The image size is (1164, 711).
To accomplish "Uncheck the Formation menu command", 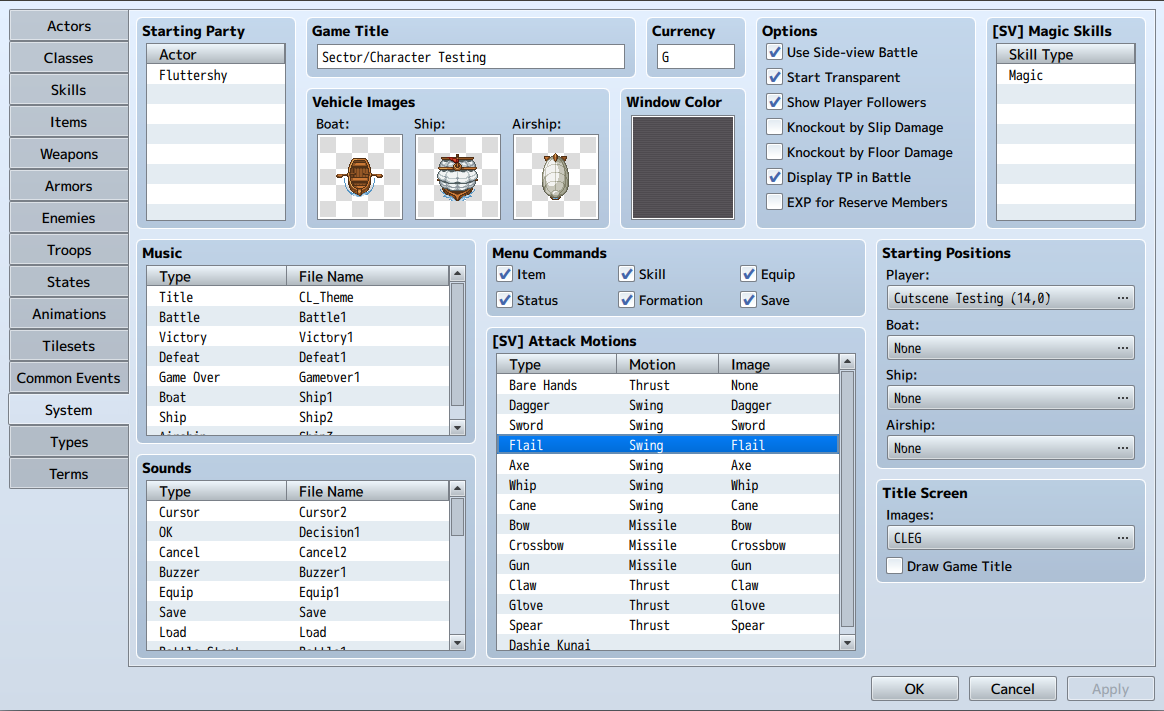I will pos(627,300).
